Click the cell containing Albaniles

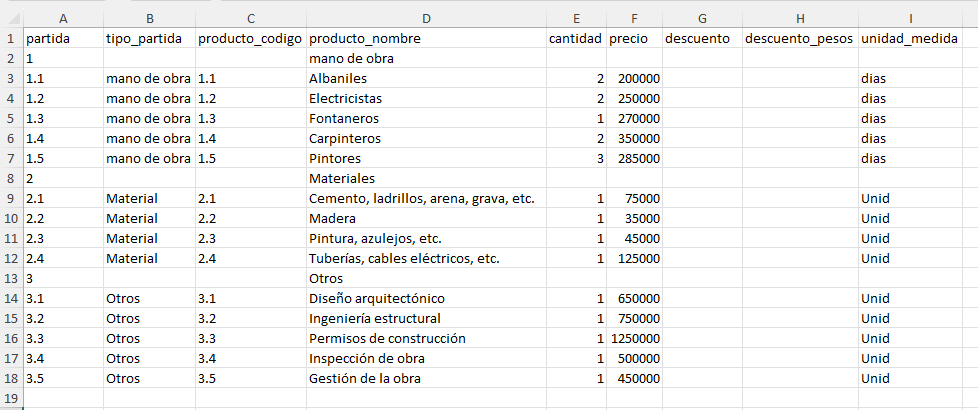426,79
